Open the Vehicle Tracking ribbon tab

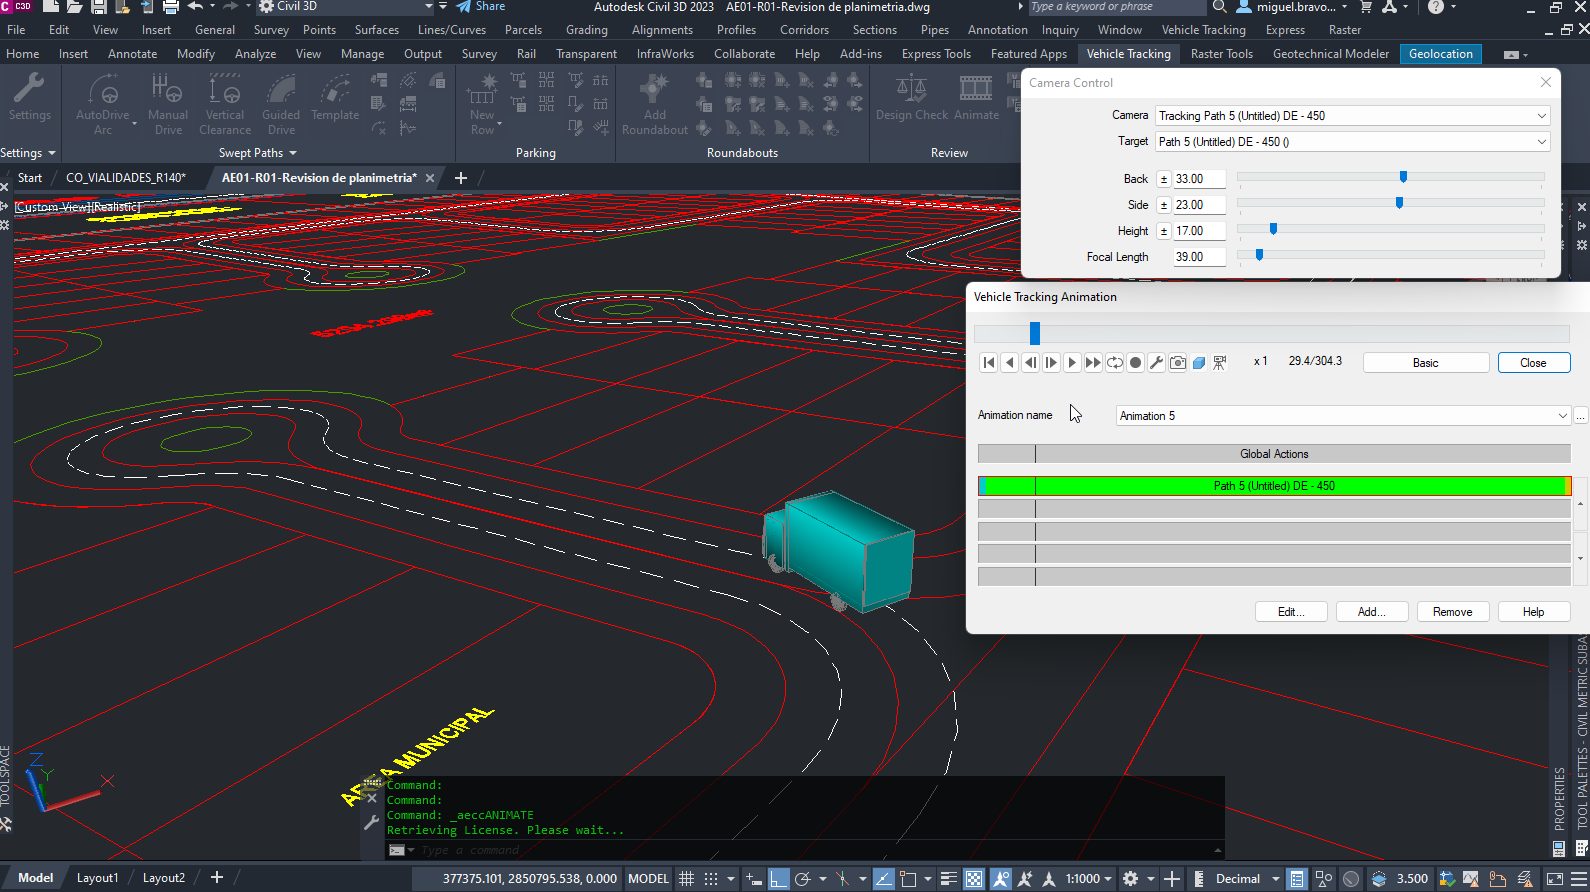coord(1128,54)
